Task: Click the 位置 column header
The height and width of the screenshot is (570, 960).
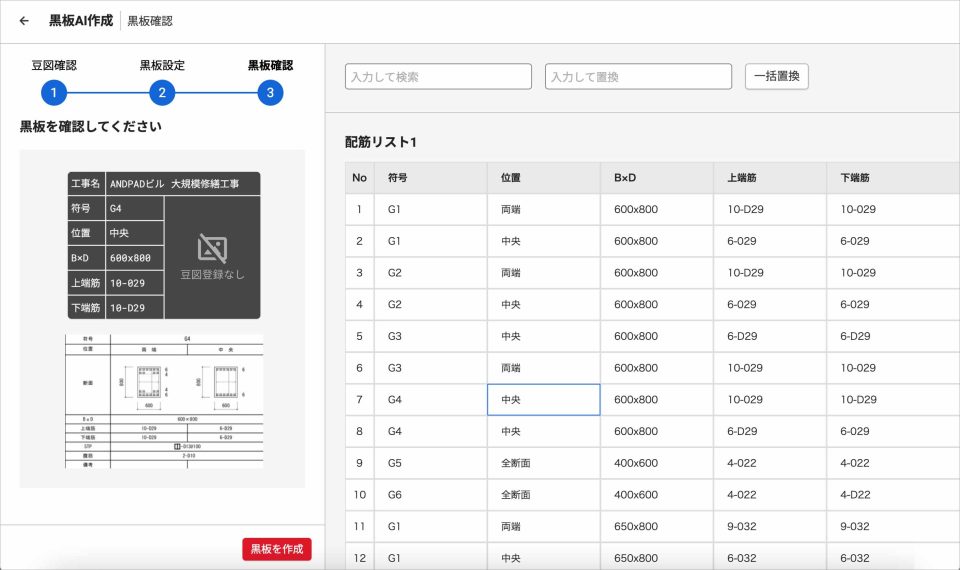Action: point(543,178)
